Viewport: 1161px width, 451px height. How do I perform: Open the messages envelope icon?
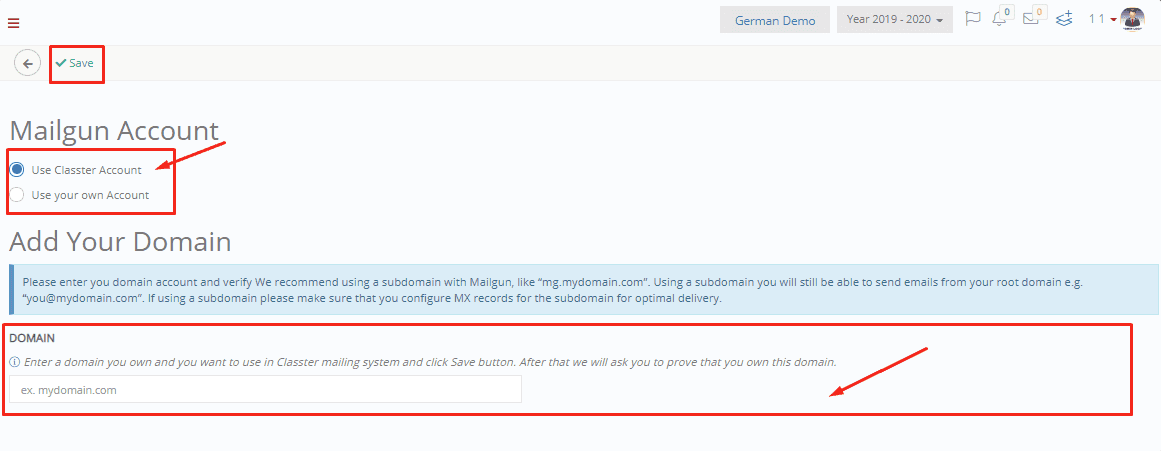click(x=1031, y=19)
